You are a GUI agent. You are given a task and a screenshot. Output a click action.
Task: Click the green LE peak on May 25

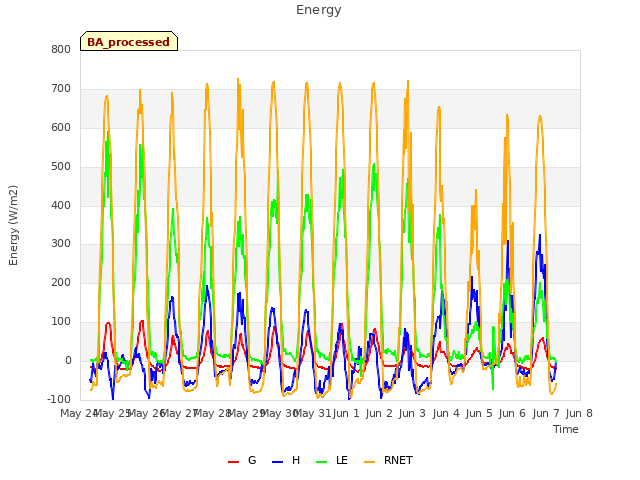pyautogui.click(x=108, y=131)
